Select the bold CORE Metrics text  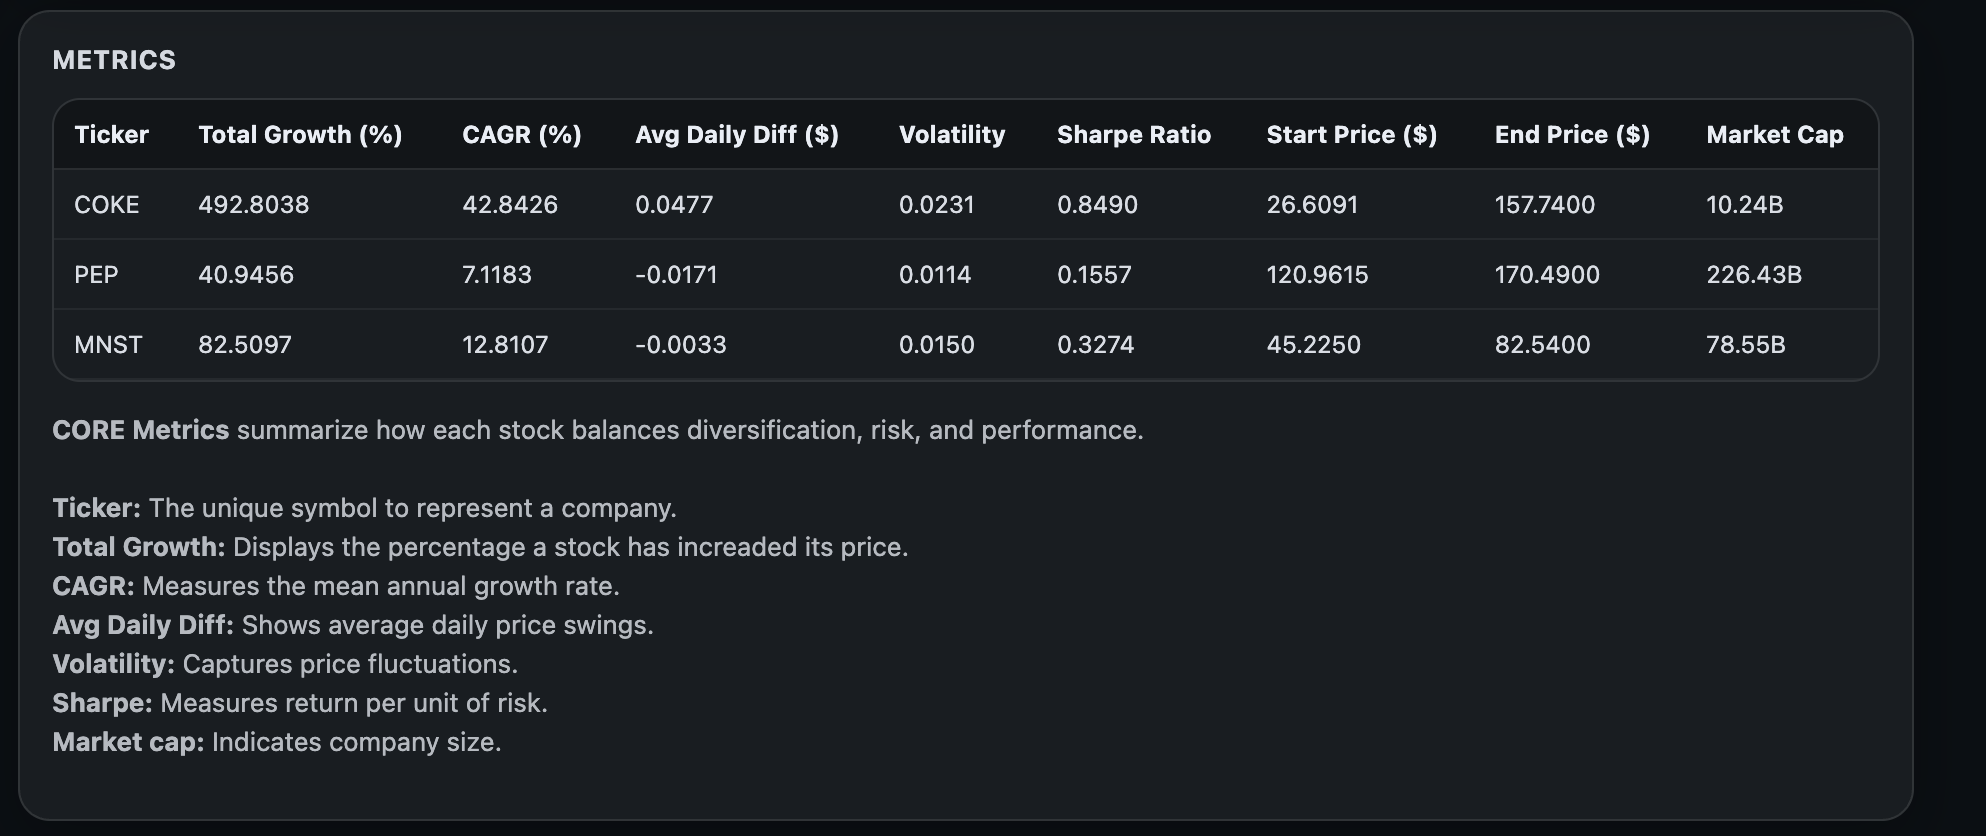coord(141,431)
